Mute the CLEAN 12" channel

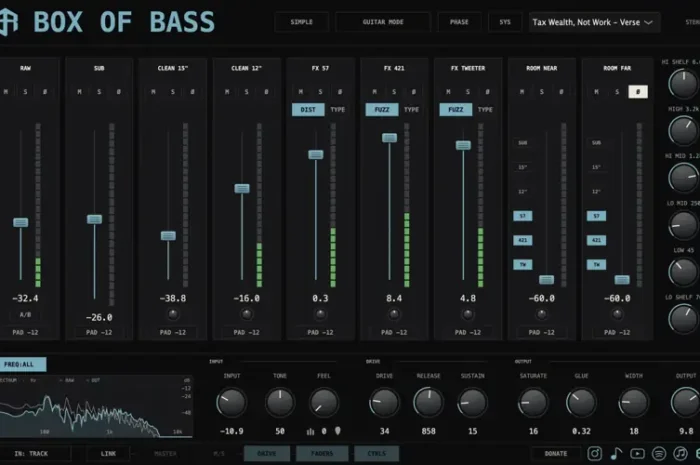click(227, 92)
